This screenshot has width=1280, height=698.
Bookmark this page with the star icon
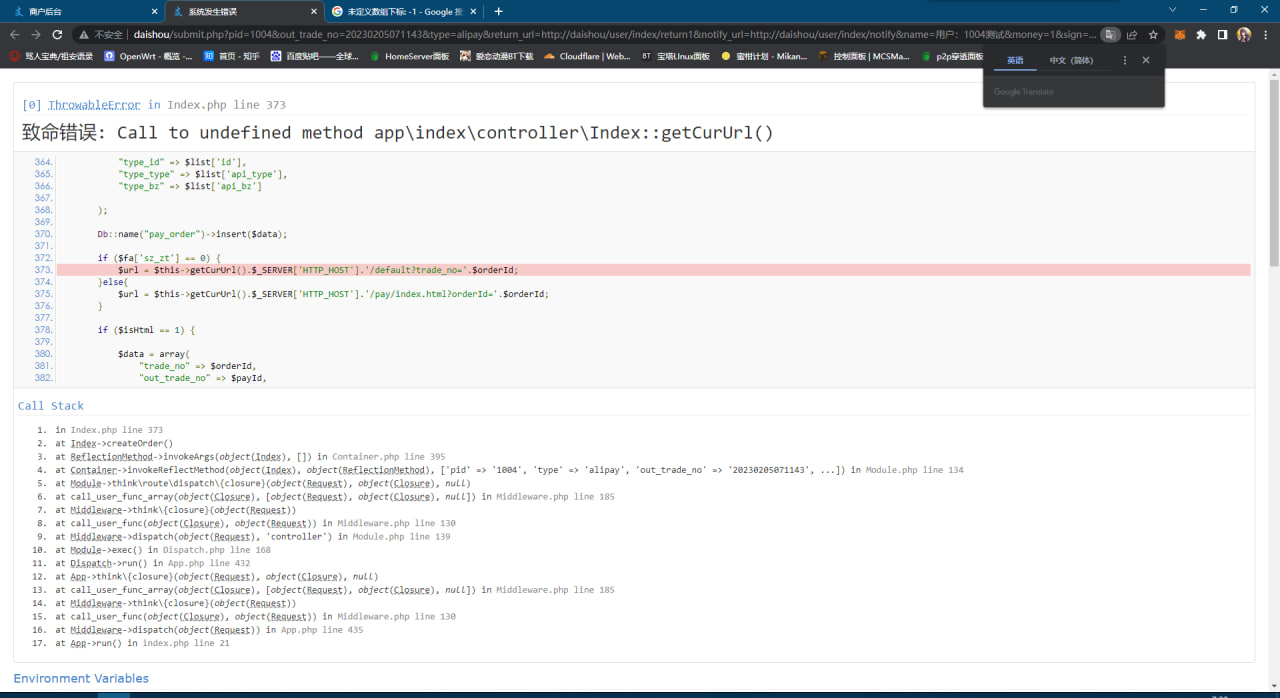point(1153,34)
